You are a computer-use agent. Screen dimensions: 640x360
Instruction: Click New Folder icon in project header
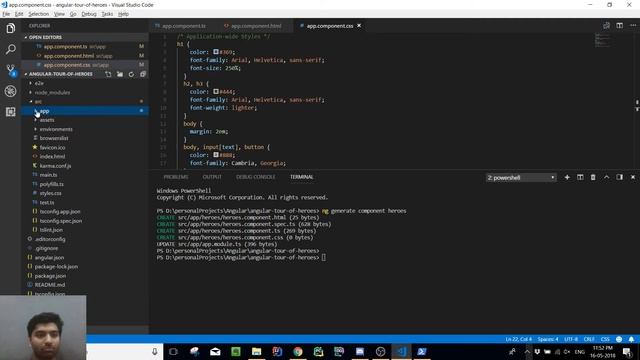(x=120, y=74)
